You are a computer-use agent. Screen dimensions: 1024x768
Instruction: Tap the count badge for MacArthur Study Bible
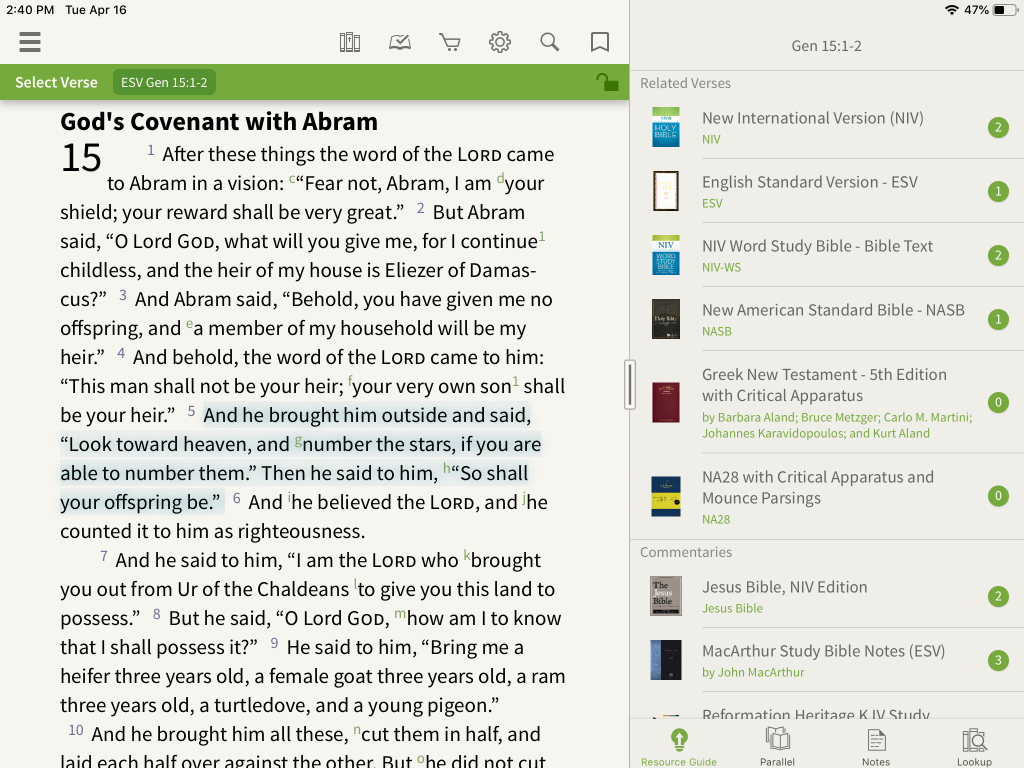[x=998, y=660]
